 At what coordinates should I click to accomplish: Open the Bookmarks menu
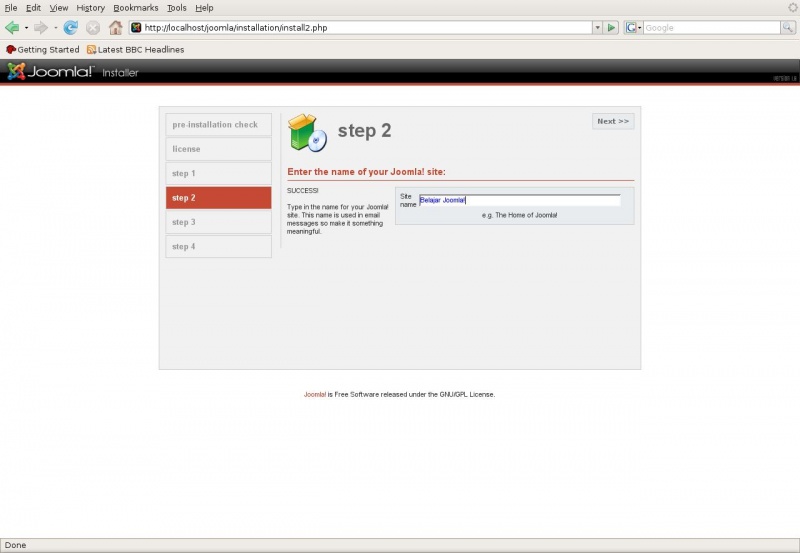[x=135, y=8]
